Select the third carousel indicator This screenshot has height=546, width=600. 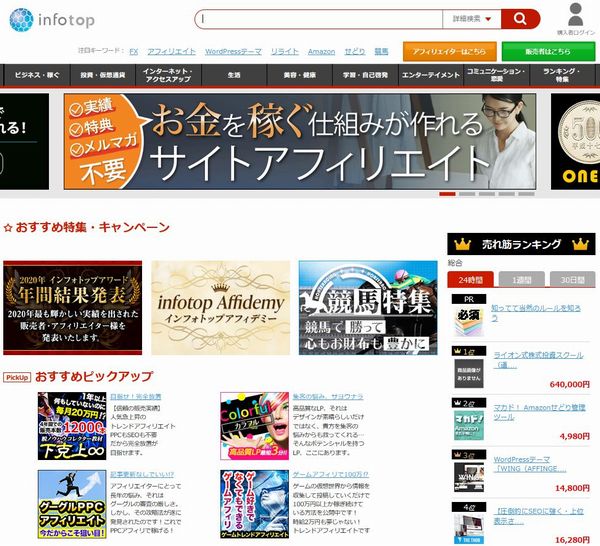(x=487, y=194)
